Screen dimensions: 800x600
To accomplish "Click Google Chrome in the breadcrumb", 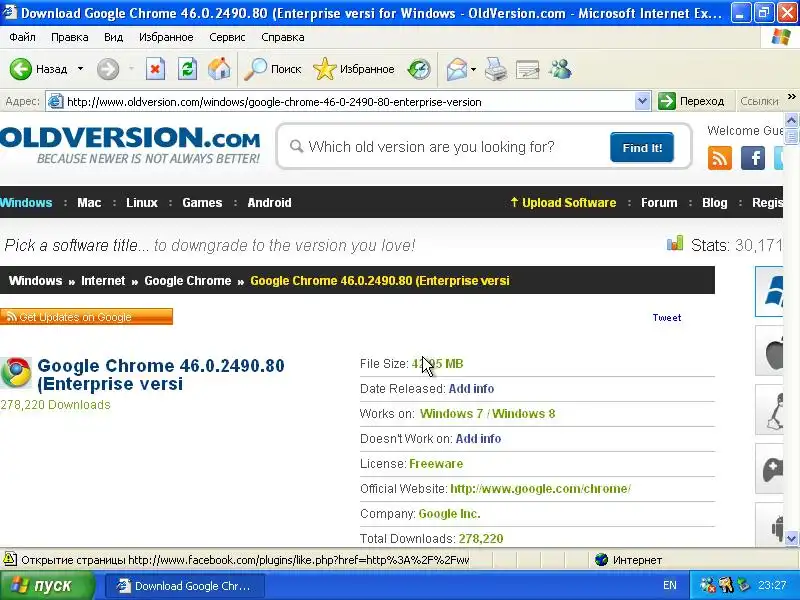I will 187,281.
